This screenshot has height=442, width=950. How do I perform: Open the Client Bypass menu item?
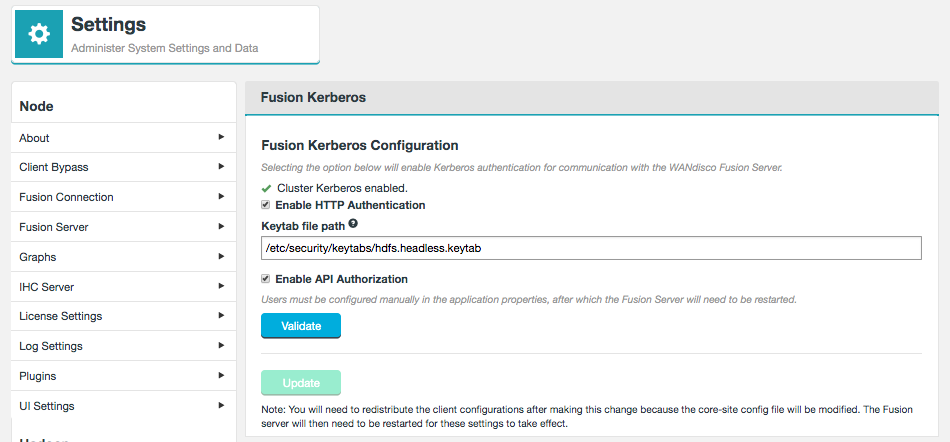(x=124, y=167)
